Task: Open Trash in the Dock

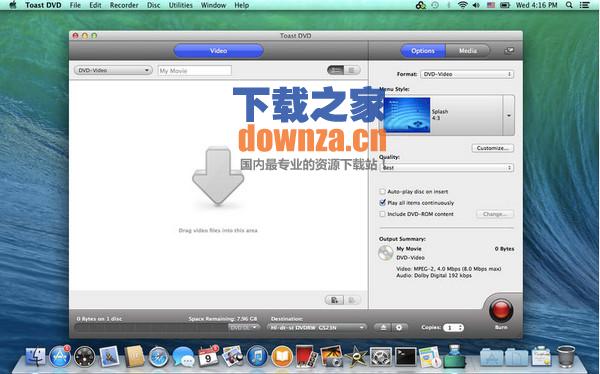Action: point(566,356)
